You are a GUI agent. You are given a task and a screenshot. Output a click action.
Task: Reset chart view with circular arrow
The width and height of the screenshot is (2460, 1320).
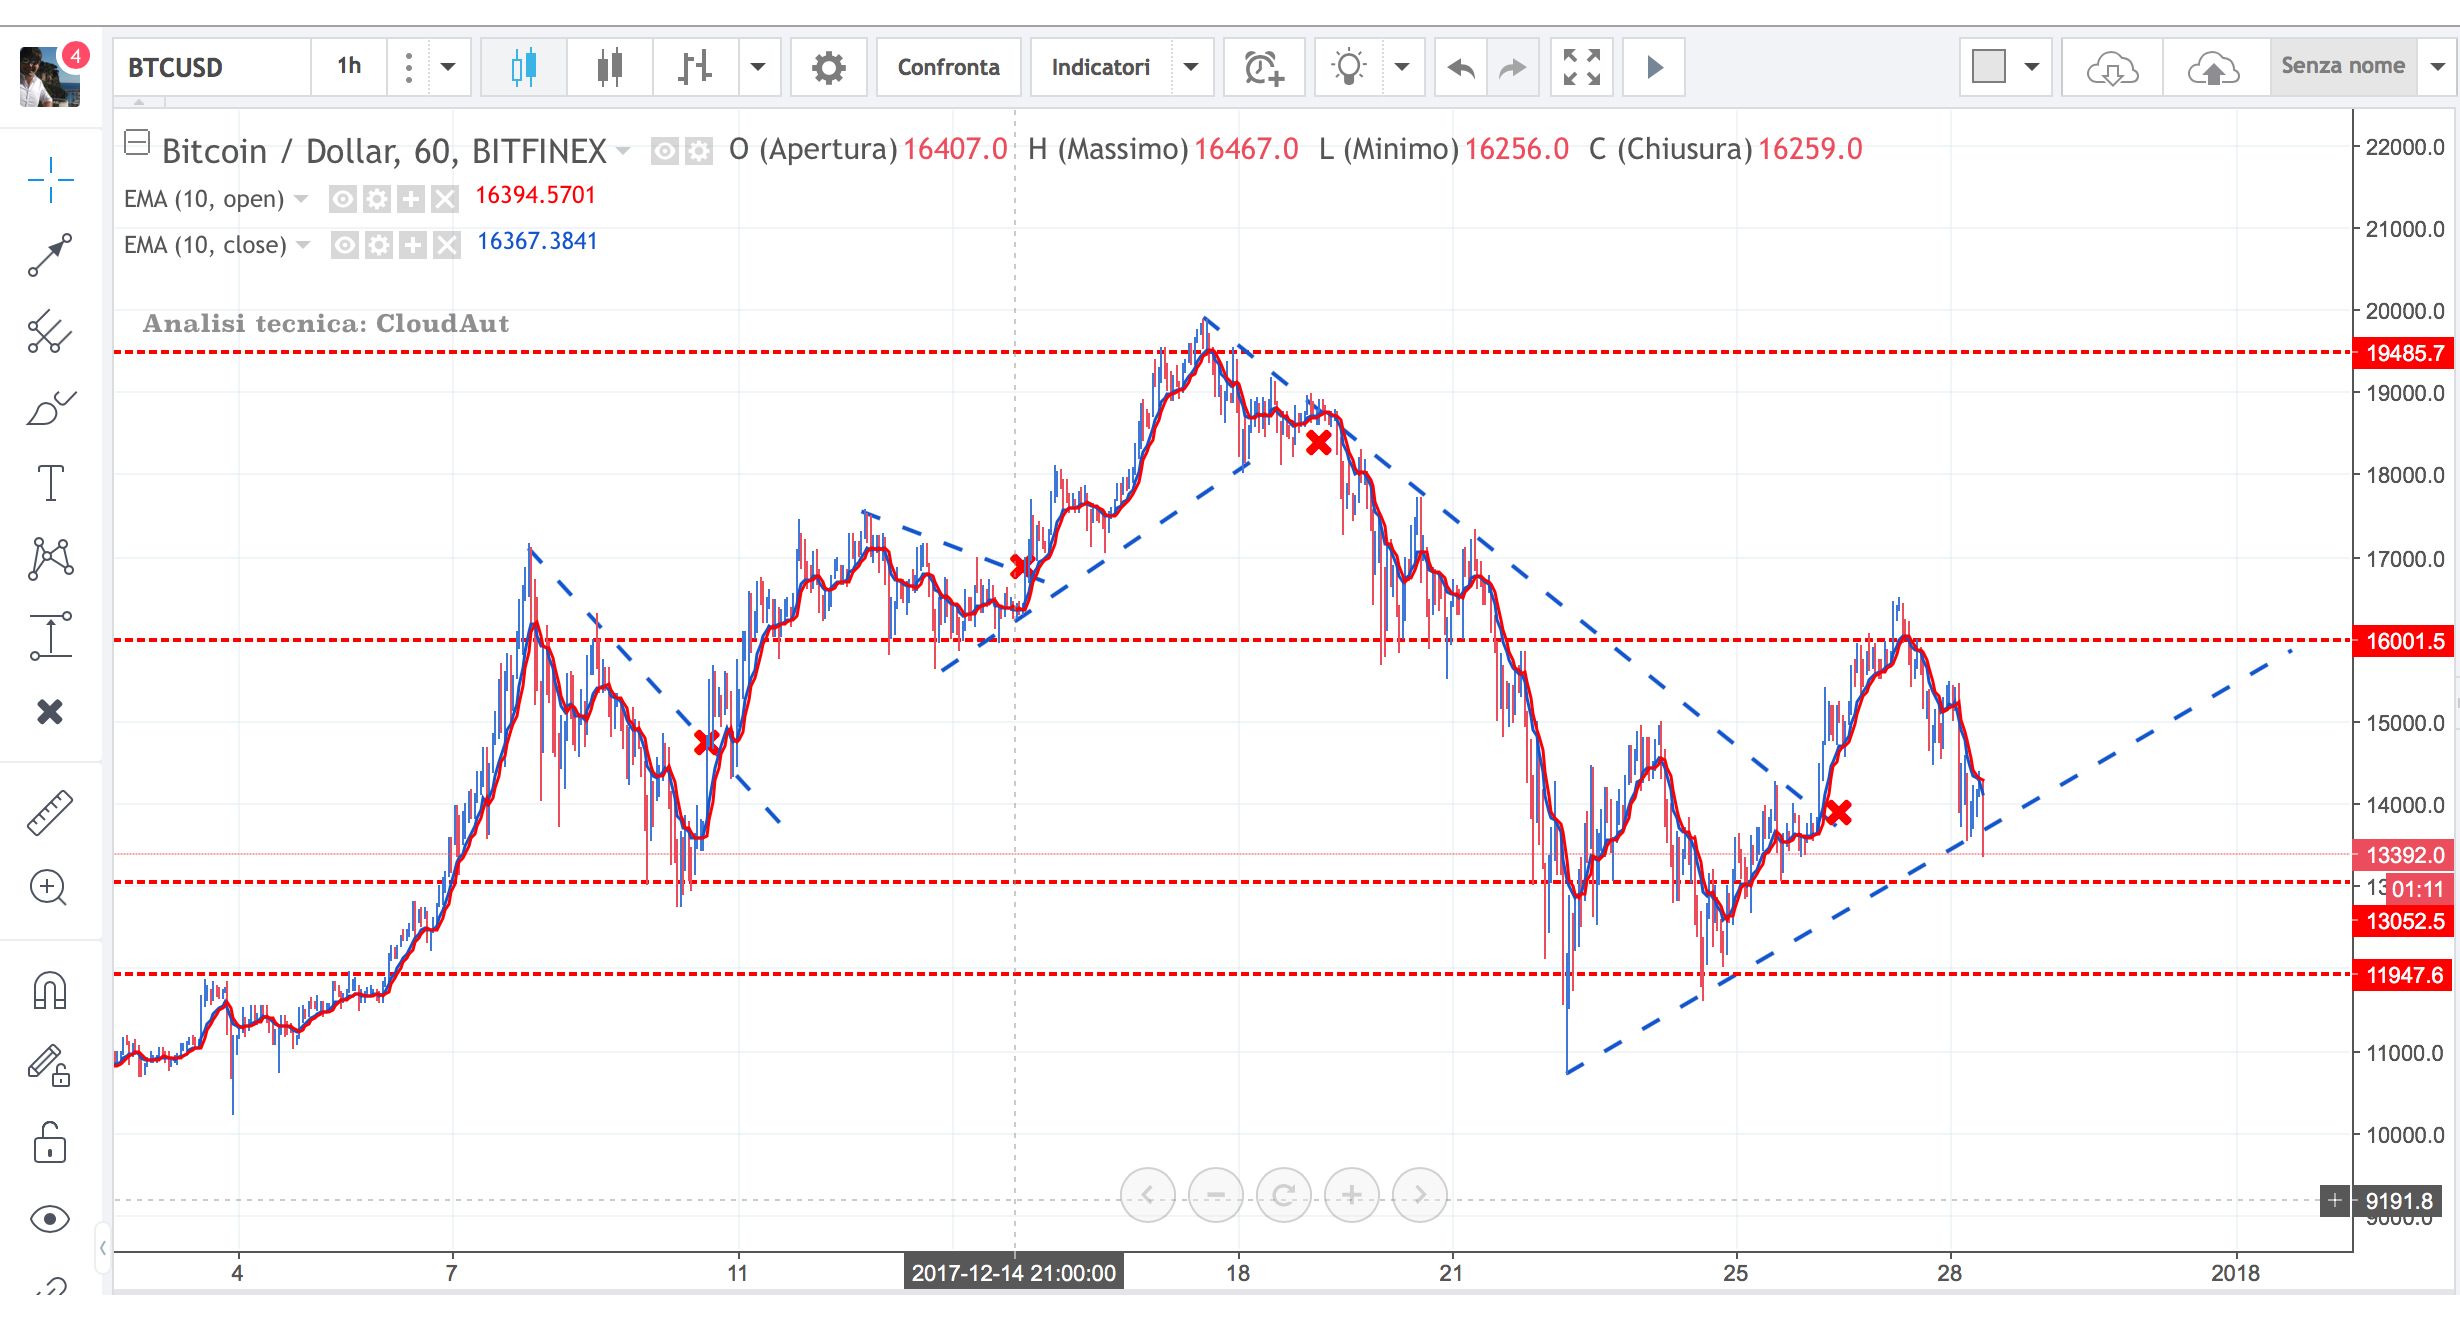1283,1195
